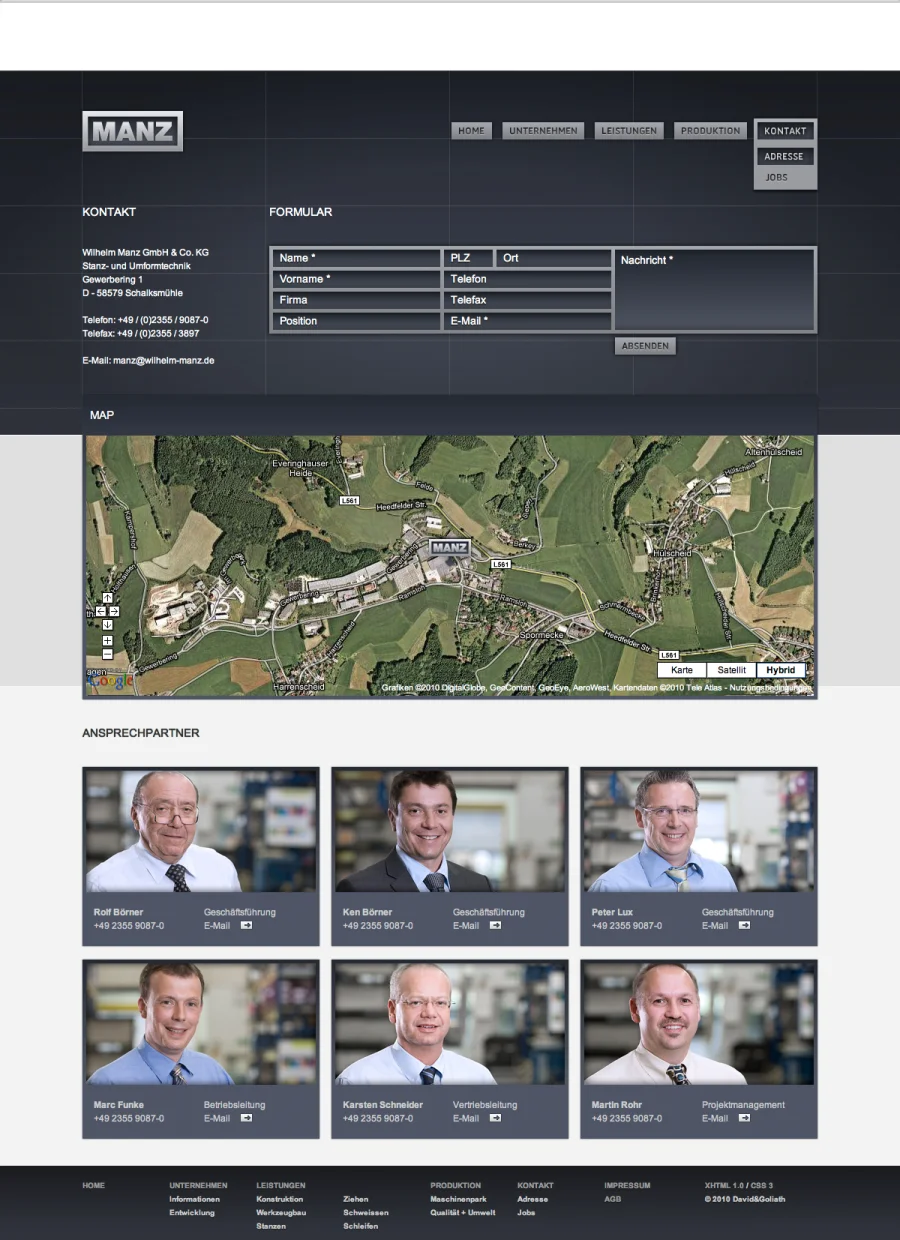This screenshot has height=1240, width=900.
Task: Go to Leistungen in the top navigation
Action: click(629, 131)
